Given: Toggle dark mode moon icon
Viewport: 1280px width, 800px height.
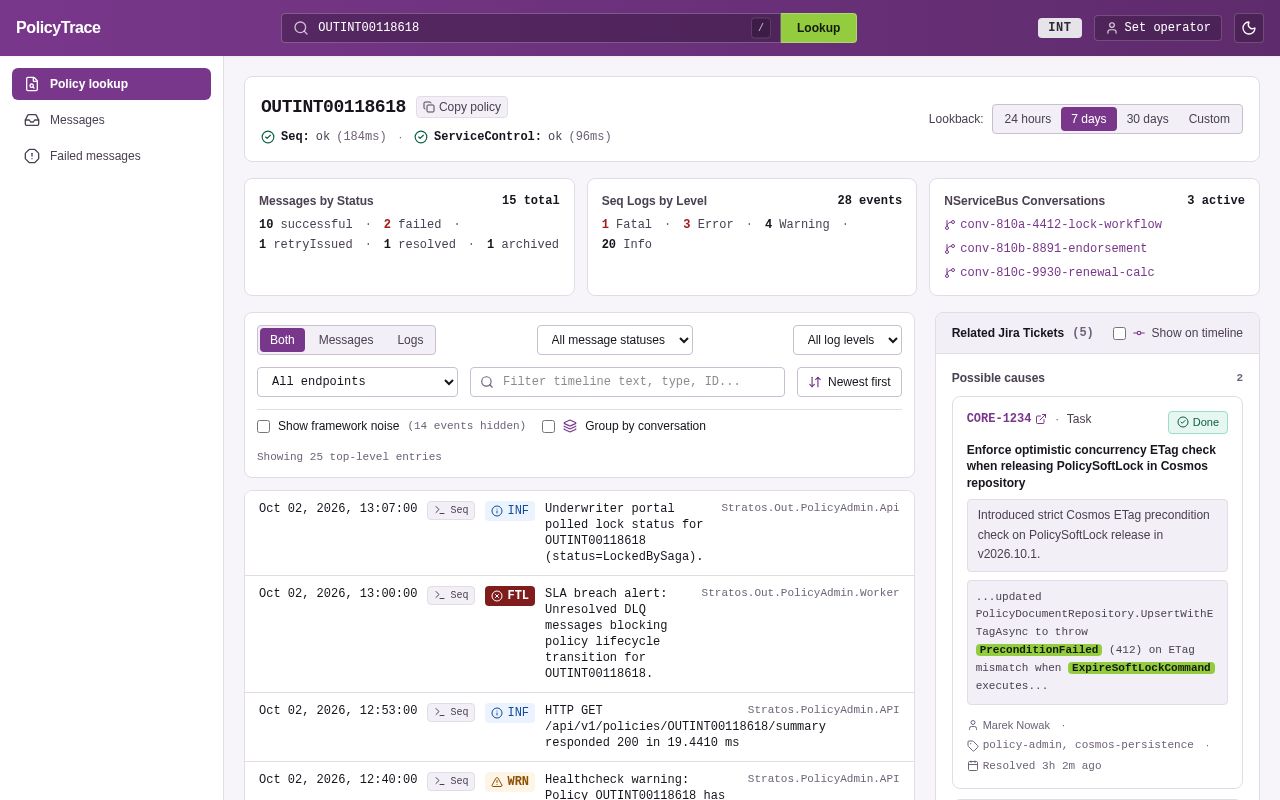Looking at the screenshot, I should (x=1249, y=28).
